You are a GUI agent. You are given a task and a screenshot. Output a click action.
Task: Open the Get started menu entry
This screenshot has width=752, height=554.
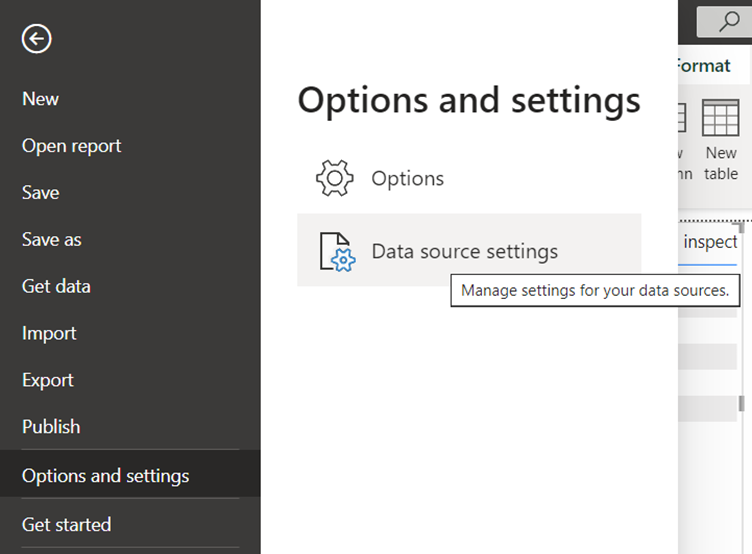pos(66,524)
